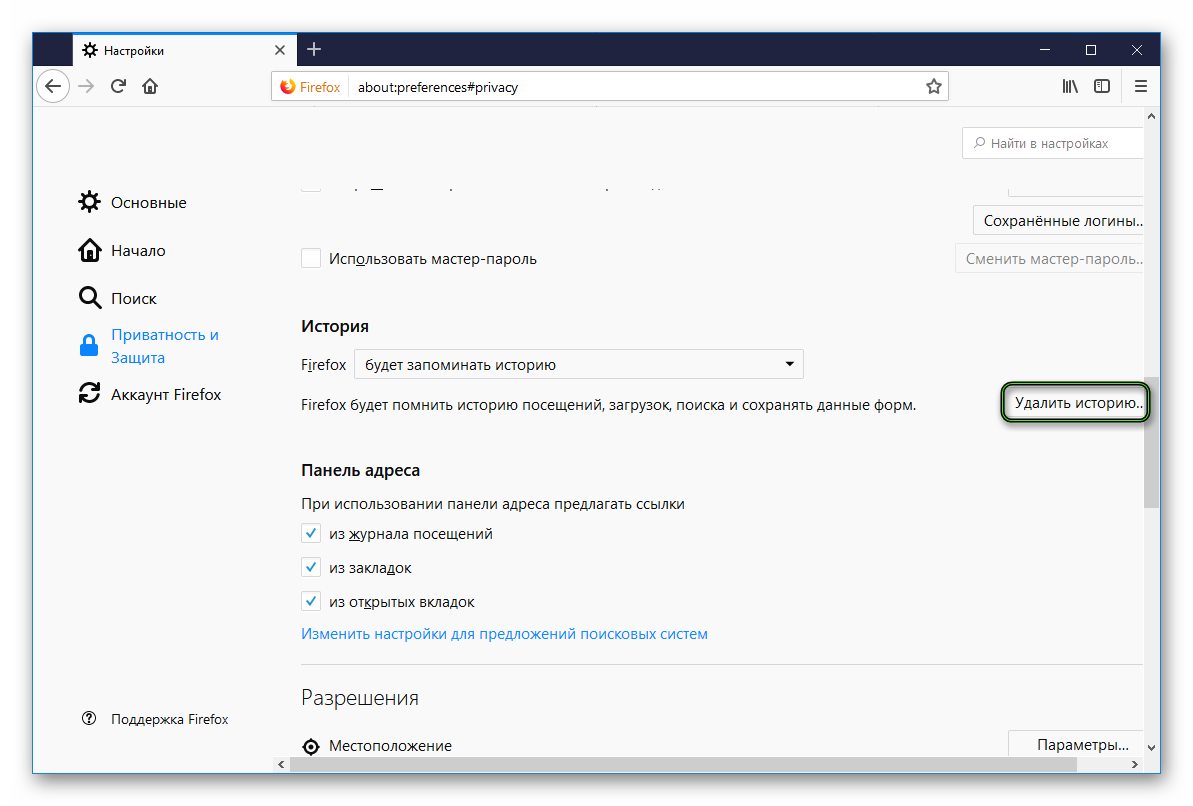
Task: Minimize the Firefox window
Action: (x=1045, y=50)
